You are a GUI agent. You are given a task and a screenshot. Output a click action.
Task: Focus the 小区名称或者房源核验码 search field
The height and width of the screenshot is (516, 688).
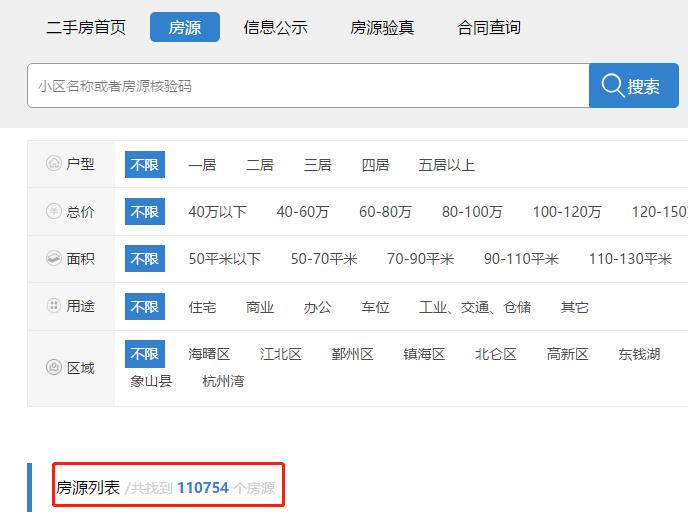tap(308, 86)
